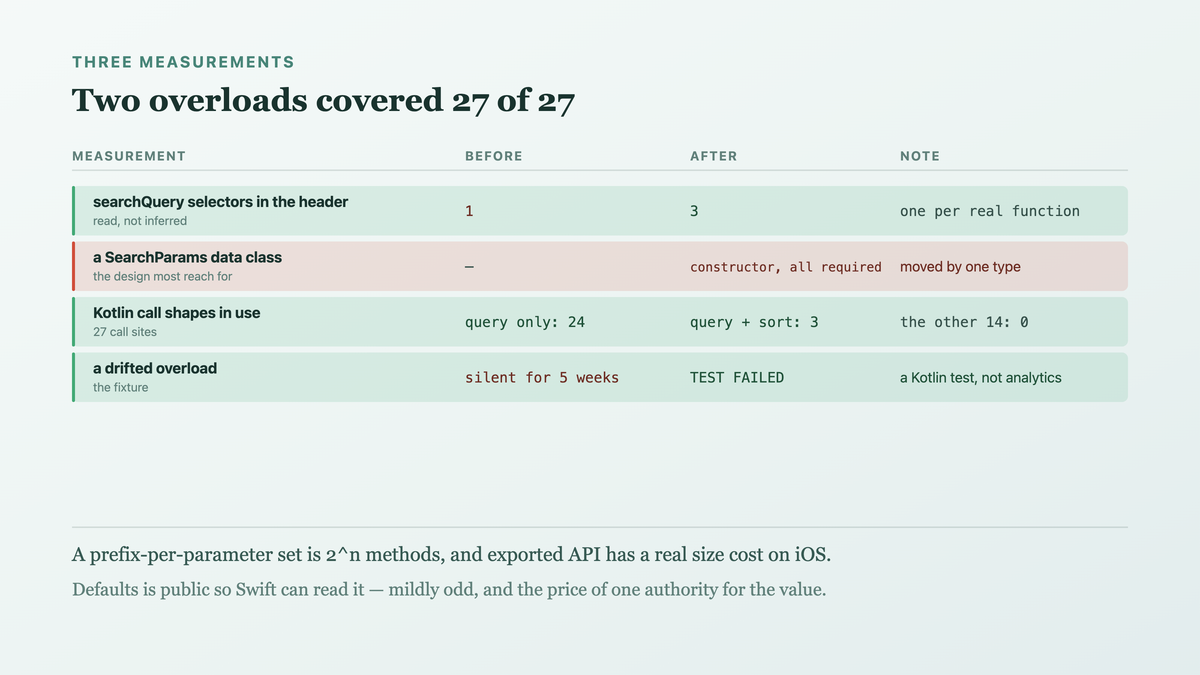Click the 'TEST FAILED' cell

click(737, 378)
